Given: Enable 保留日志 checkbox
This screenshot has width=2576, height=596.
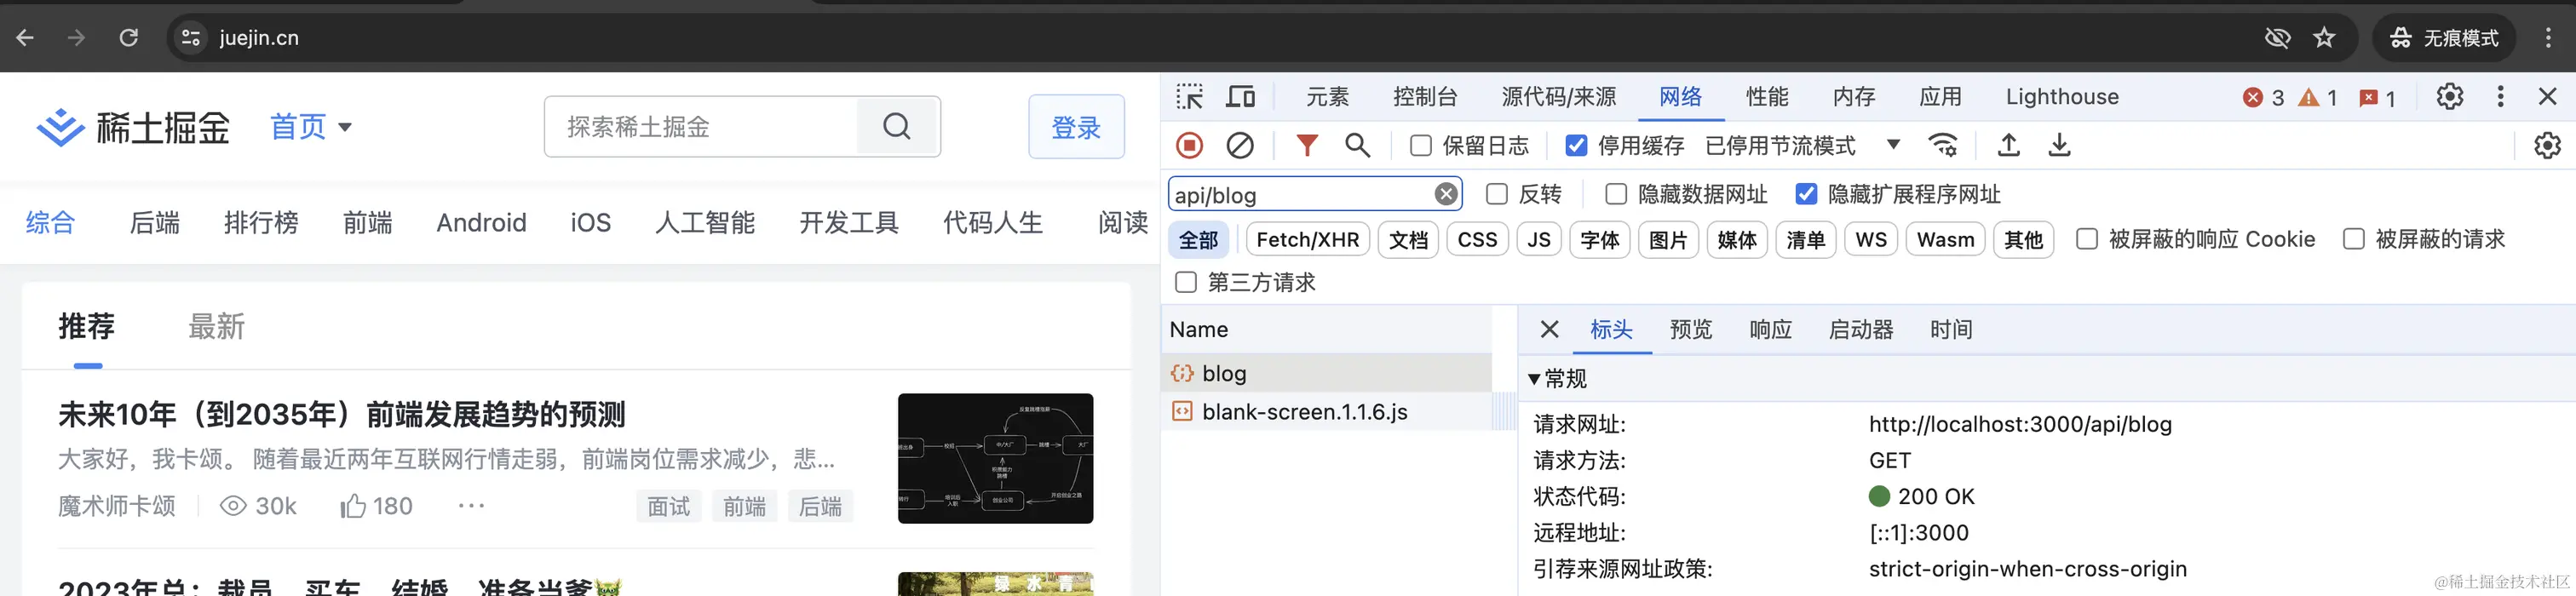Looking at the screenshot, I should (1420, 146).
